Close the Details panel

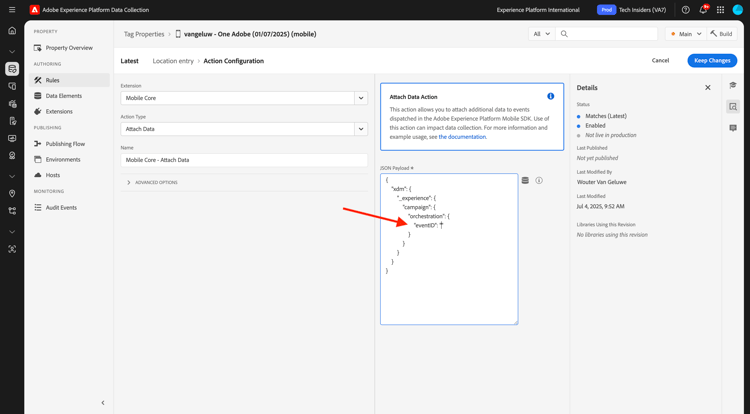pos(708,87)
